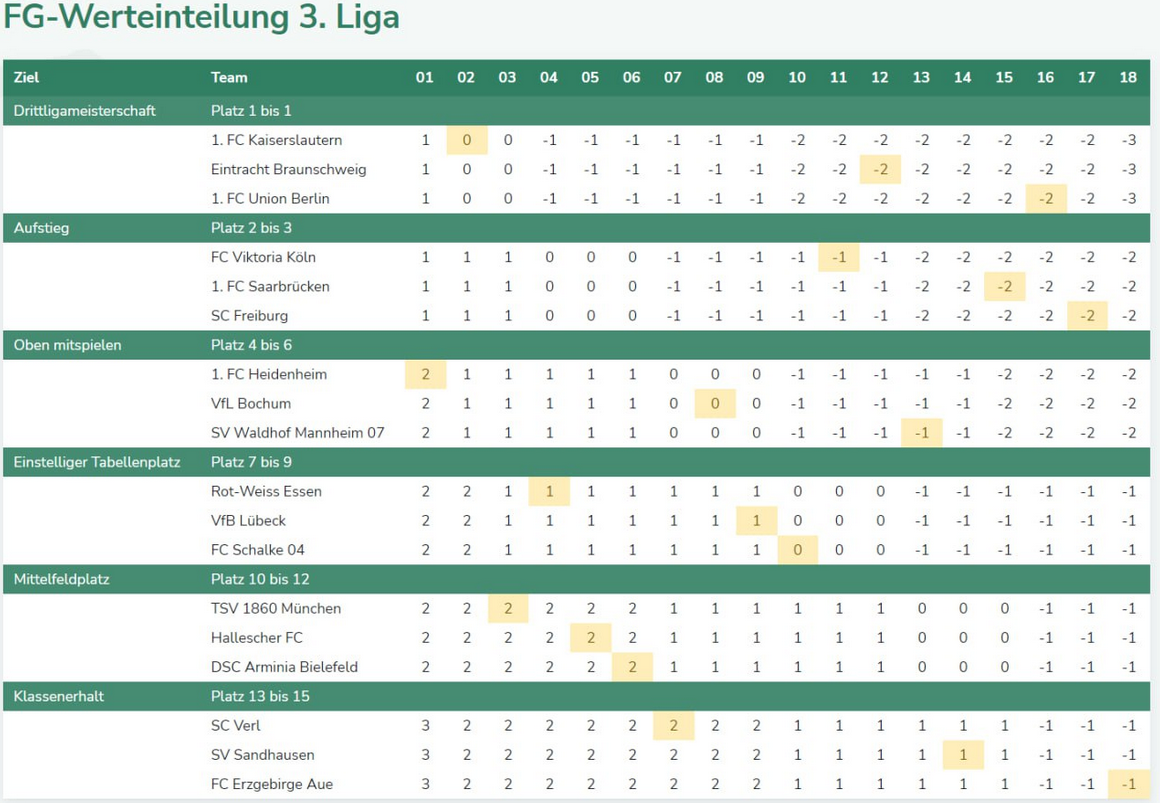Select highlighted cell in SC Verl row

tap(673, 725)
